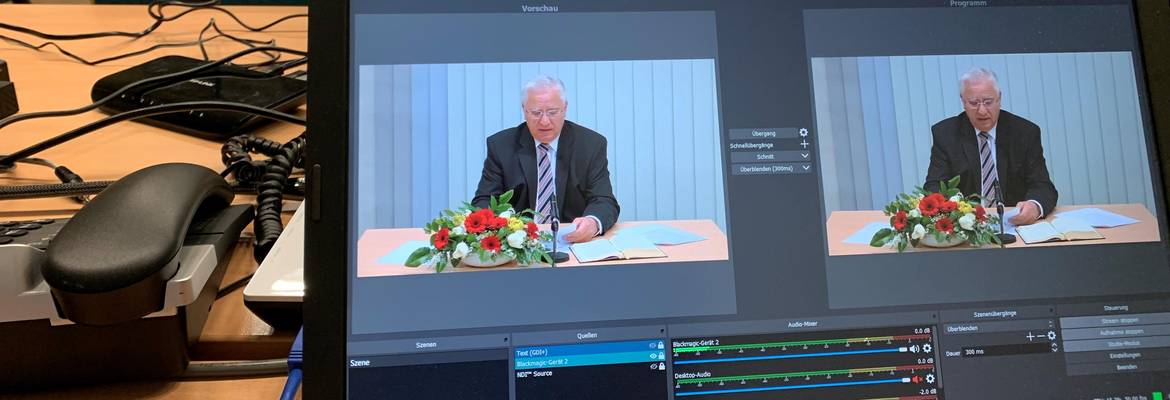Viewport: 1170px width, 400px height.
Task: Hide the Blackmagic-Gerät 2 source with its eye
Action: (x=653, y=356)
